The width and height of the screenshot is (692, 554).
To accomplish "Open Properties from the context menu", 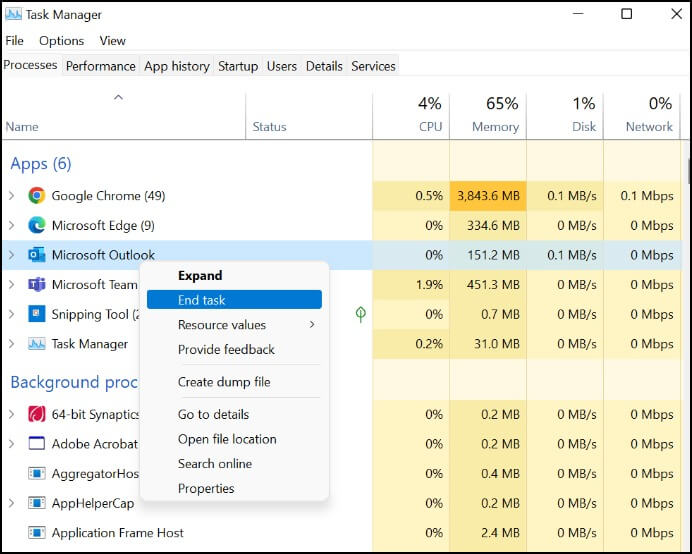I will (234, 488).
